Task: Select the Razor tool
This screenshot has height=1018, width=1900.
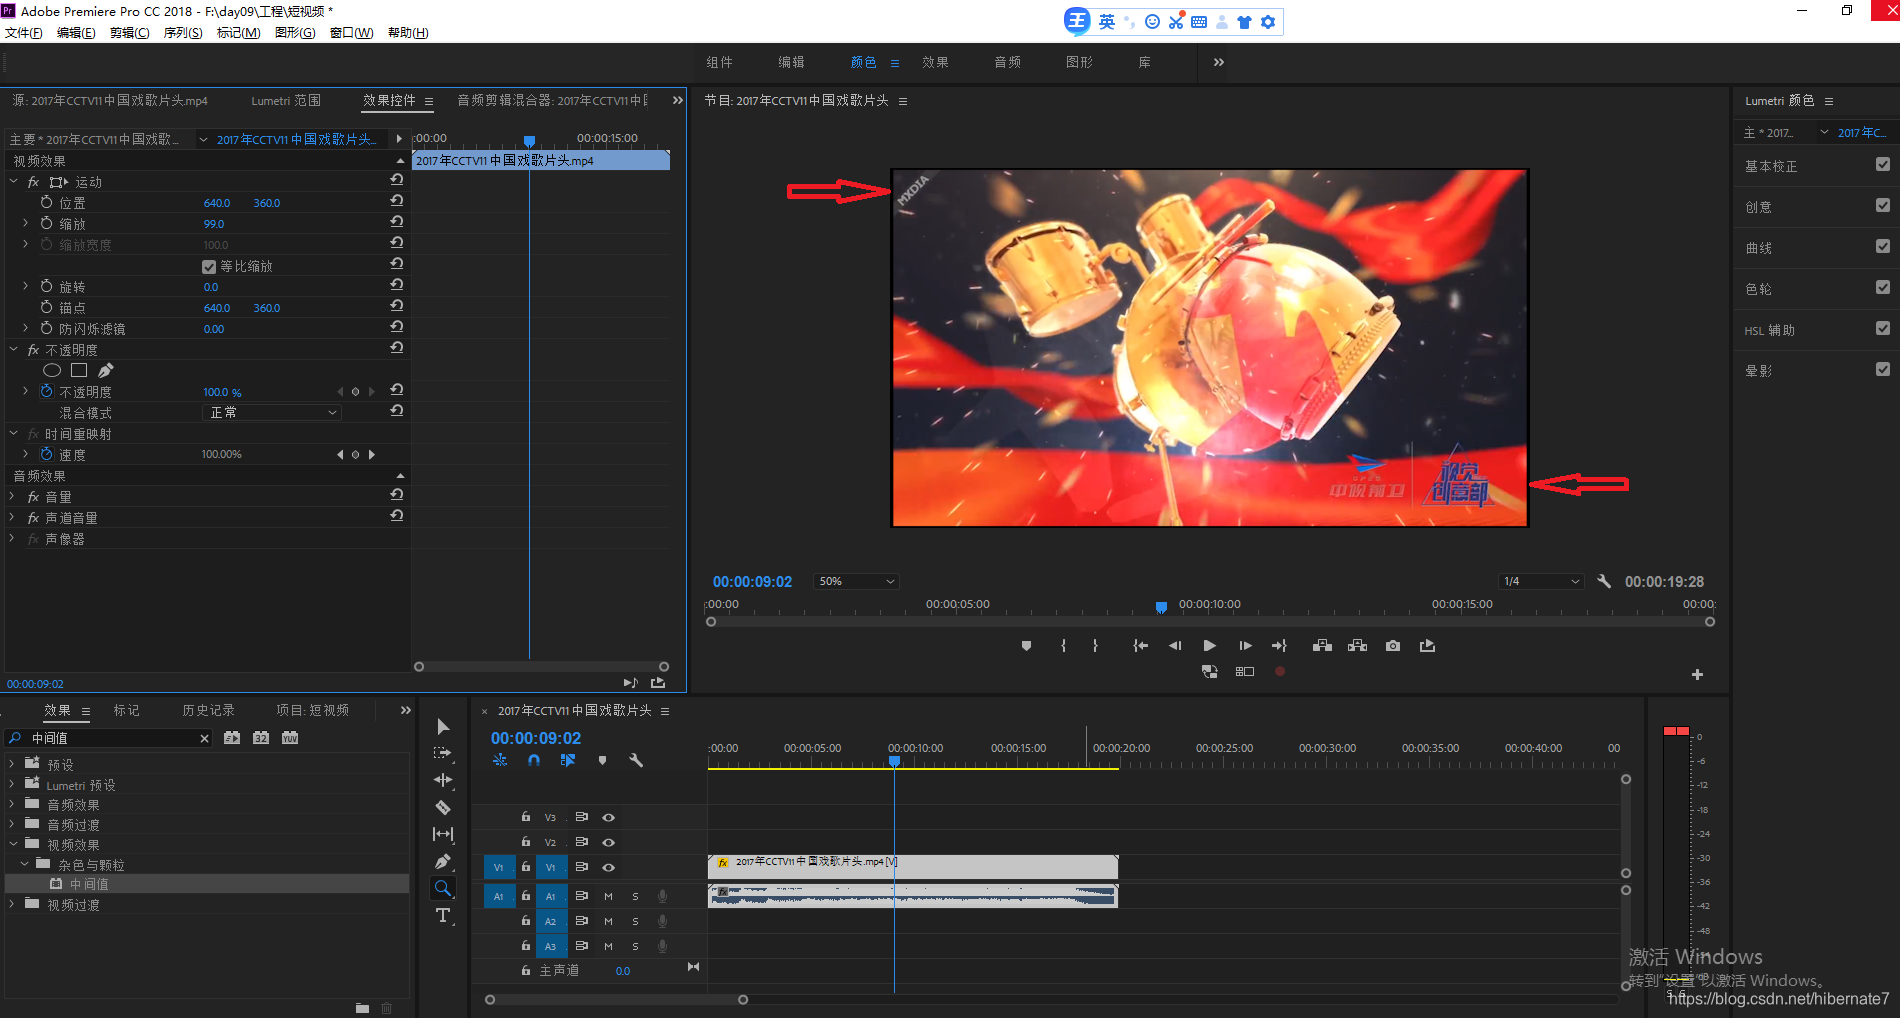Action: pyautogui.click(x=443, y=807)
